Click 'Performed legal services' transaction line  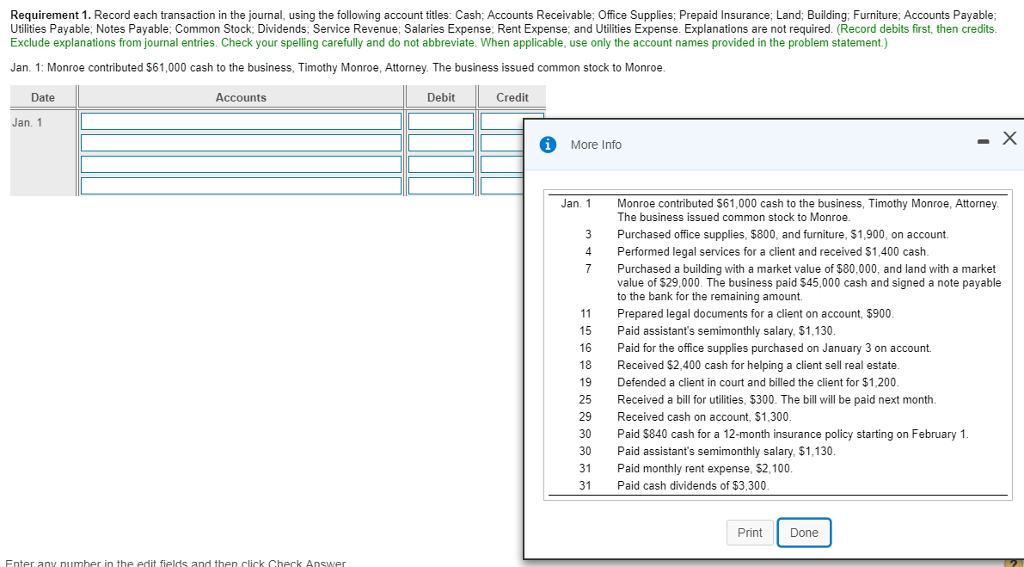point(773,251)
